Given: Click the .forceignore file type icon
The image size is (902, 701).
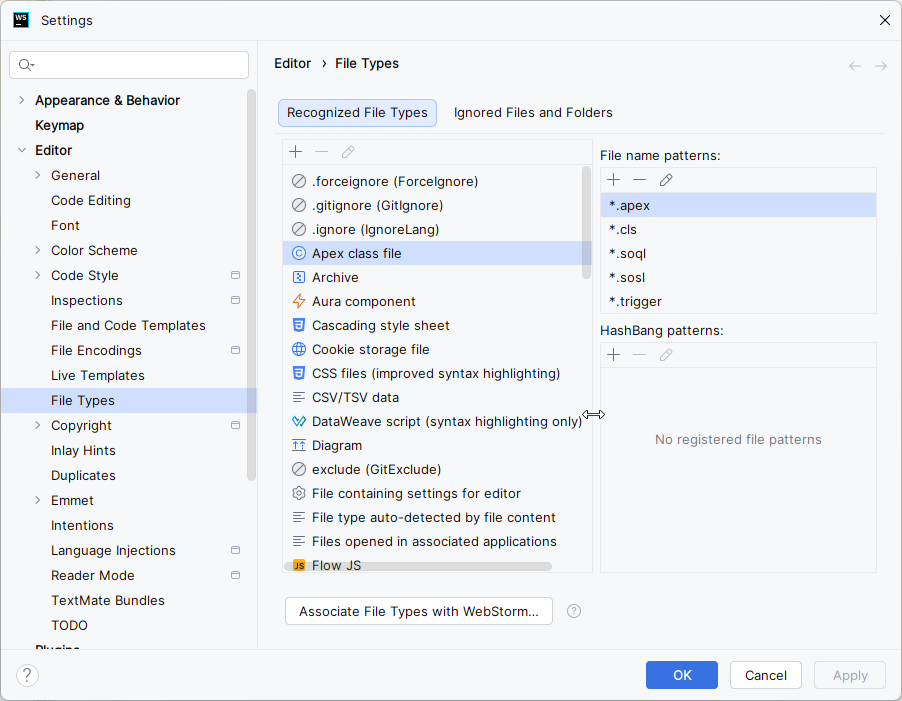Looking at the screenshot, I should click(x=299, y=181).
